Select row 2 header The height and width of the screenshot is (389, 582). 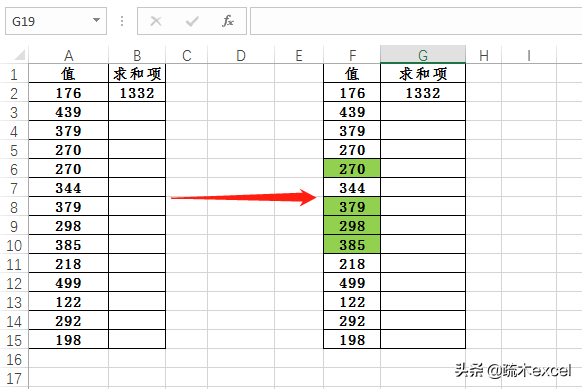coord(14,93)
